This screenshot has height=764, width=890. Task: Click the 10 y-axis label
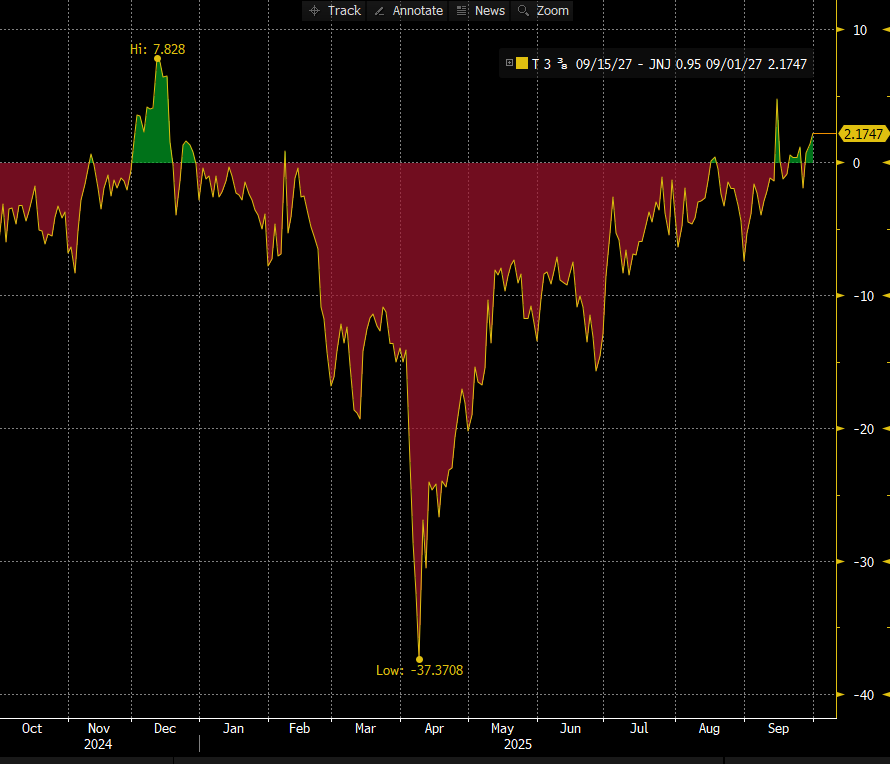point(860,30)
